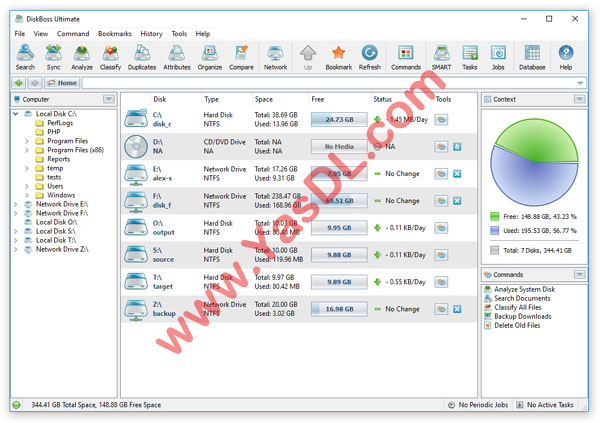Collapse the Local Disk C:\ tree node
Viewport: 600px width, 423px height.
tap(16, 114)
